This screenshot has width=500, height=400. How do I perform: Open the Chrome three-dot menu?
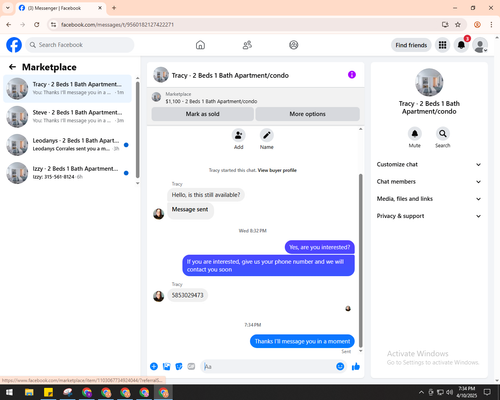pos(491,25)
